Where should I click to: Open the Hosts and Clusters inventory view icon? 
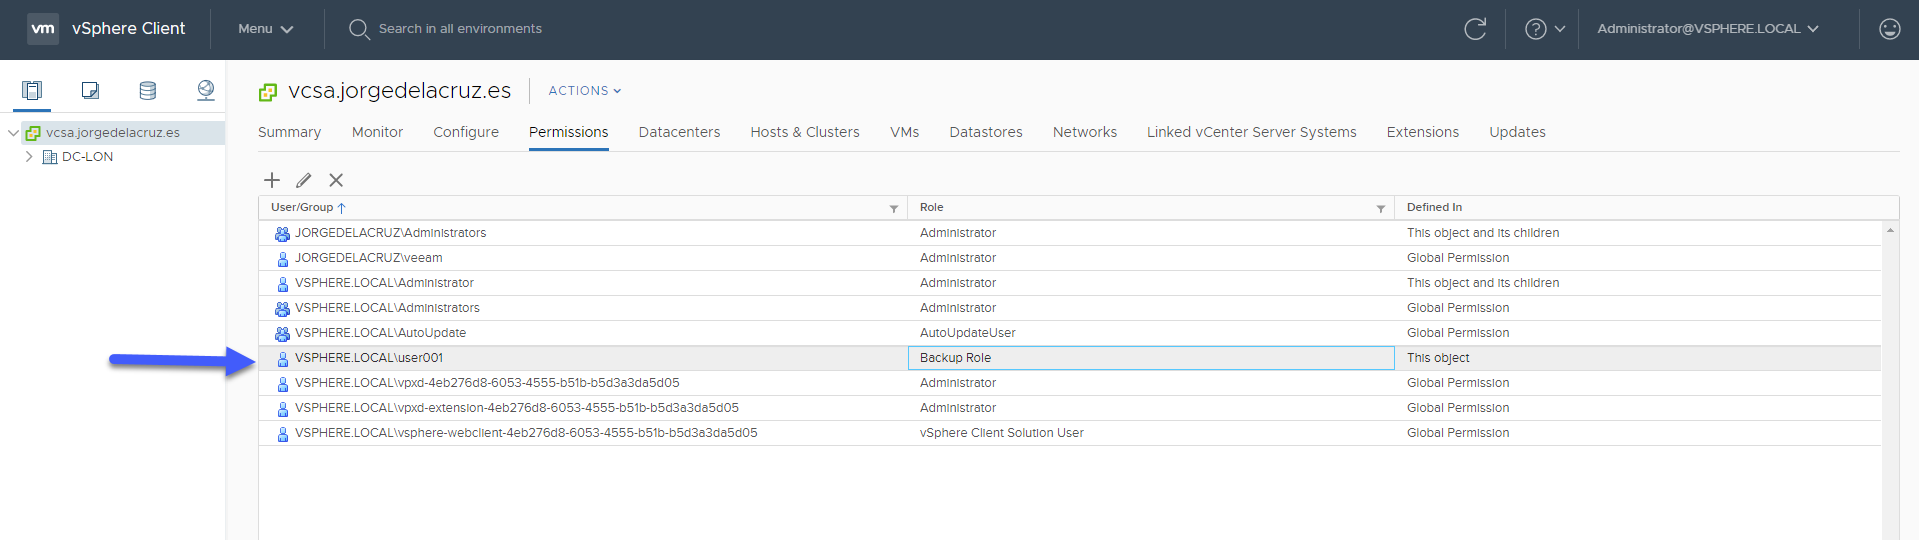[x=32, y=91]
